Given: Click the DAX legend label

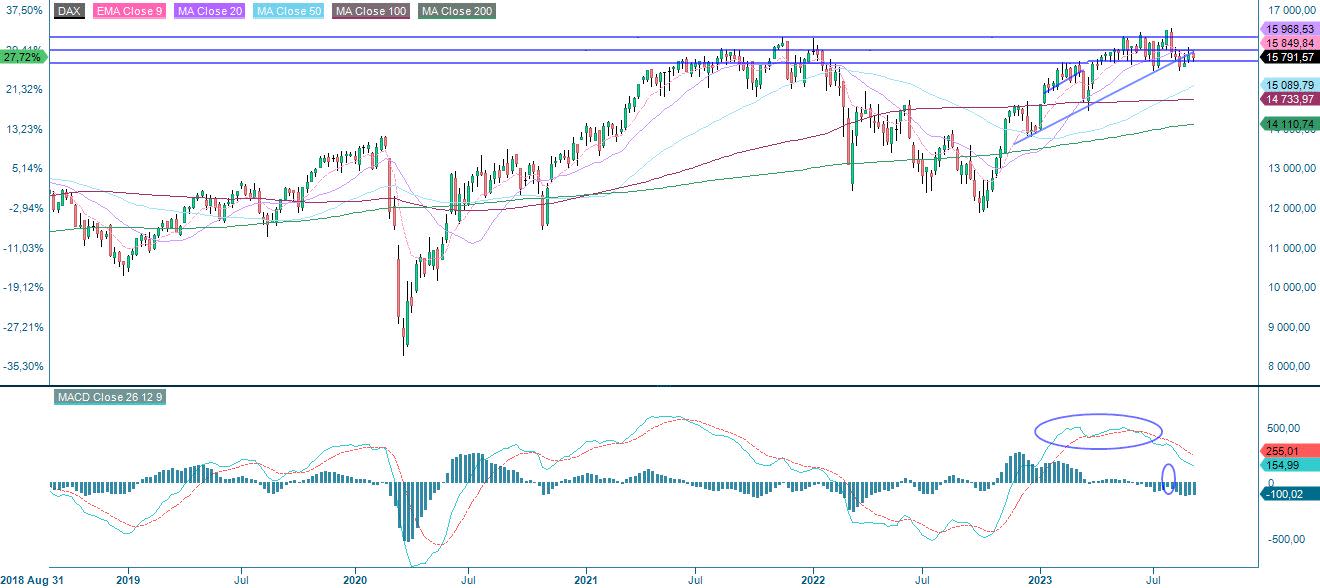Looking at the screenshot, I should (69, 11).
